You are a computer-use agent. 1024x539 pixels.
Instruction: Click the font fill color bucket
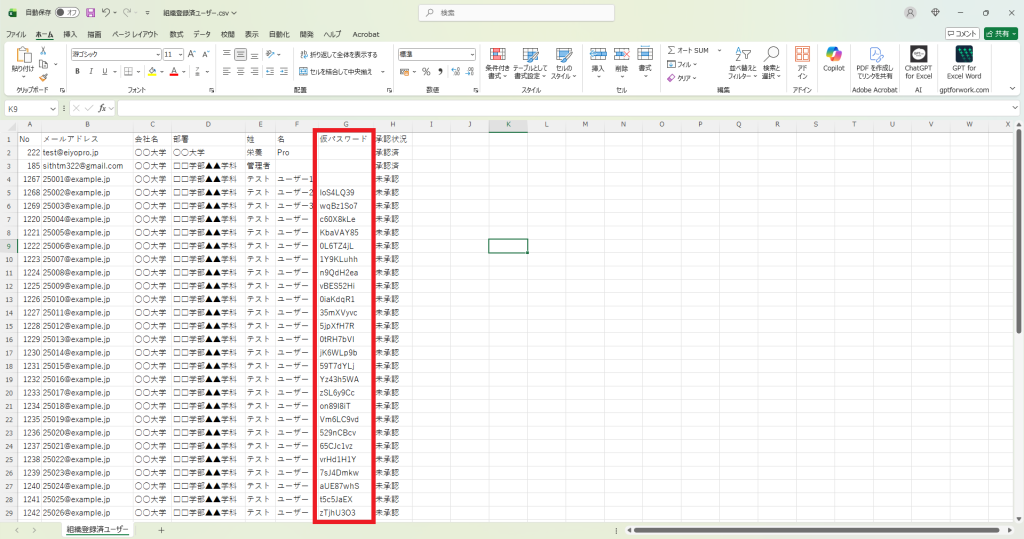pos(152,71)
